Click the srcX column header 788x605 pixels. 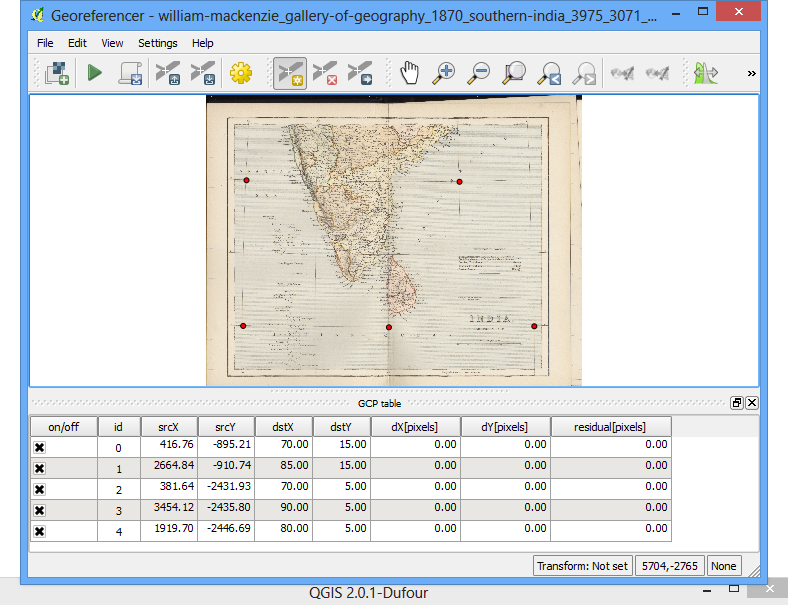coord(169,427)
